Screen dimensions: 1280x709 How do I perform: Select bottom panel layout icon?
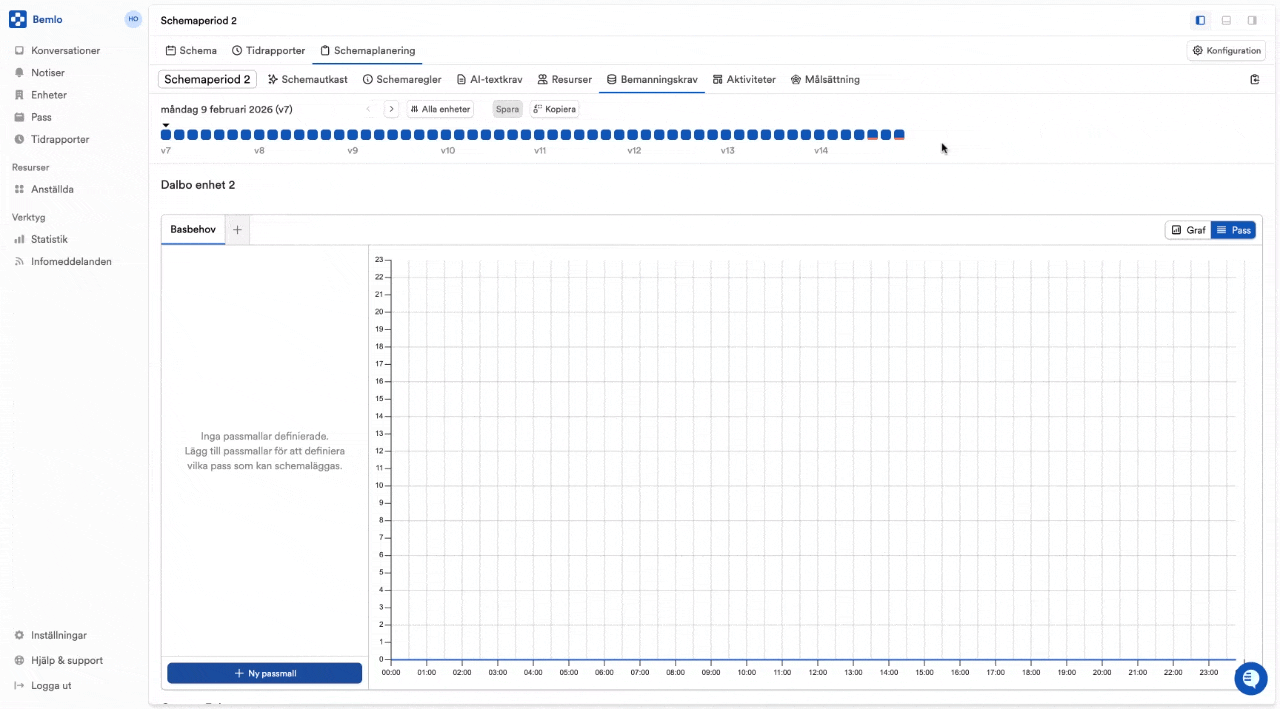(x=1226, y=20)
